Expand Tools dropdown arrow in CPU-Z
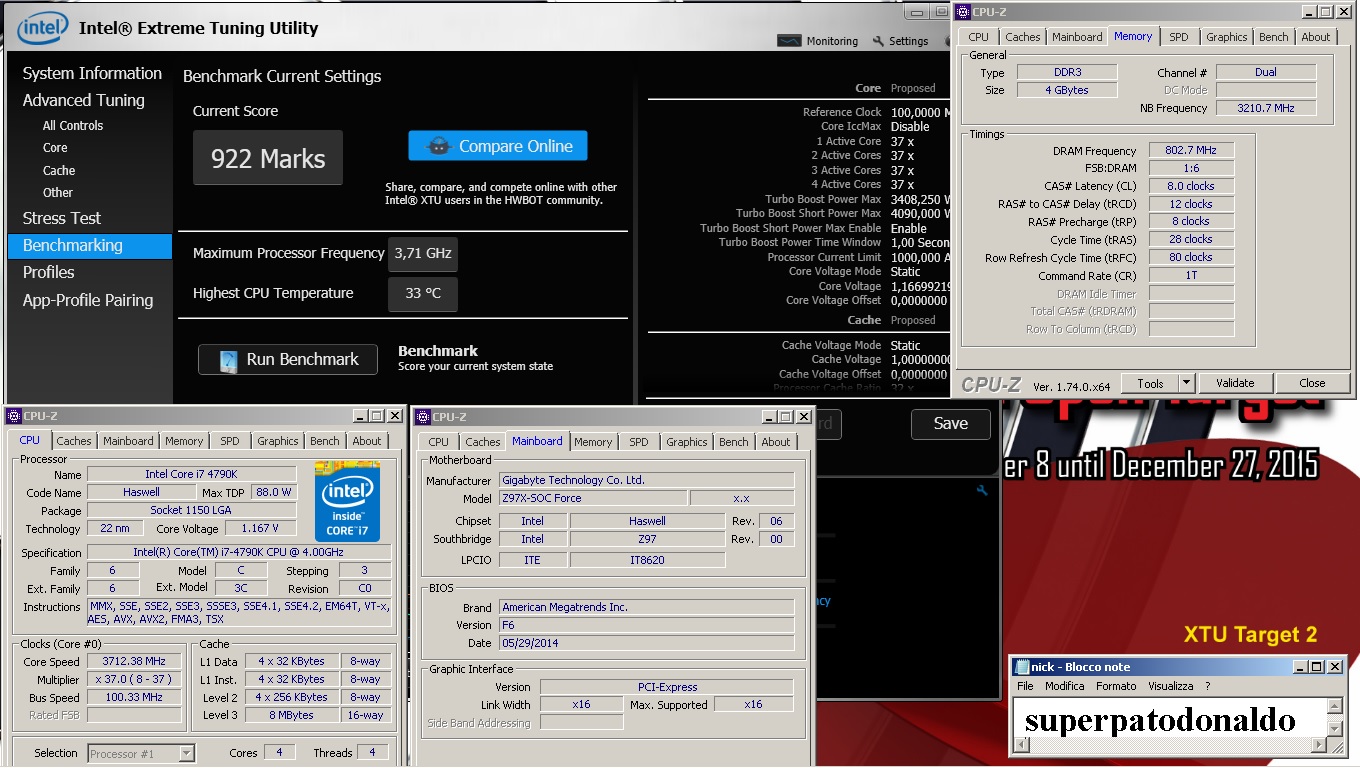 (x=1186, y=383)
